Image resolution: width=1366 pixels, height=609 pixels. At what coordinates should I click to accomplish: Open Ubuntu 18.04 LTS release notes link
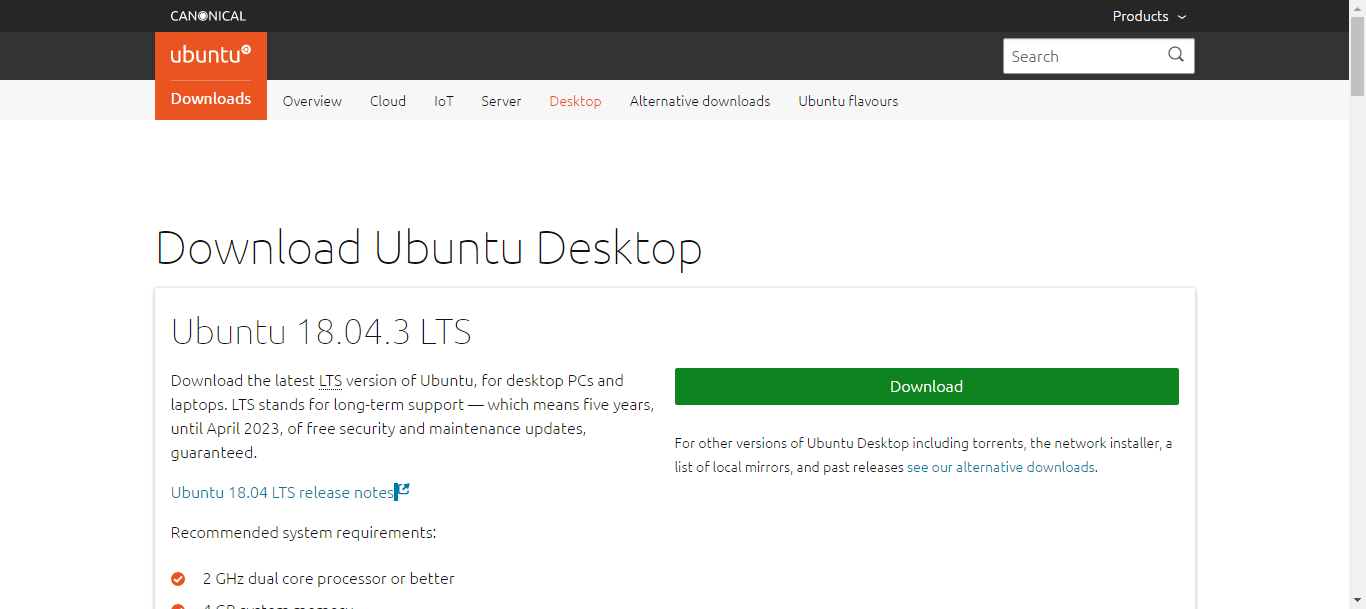[x=282, y=492]
